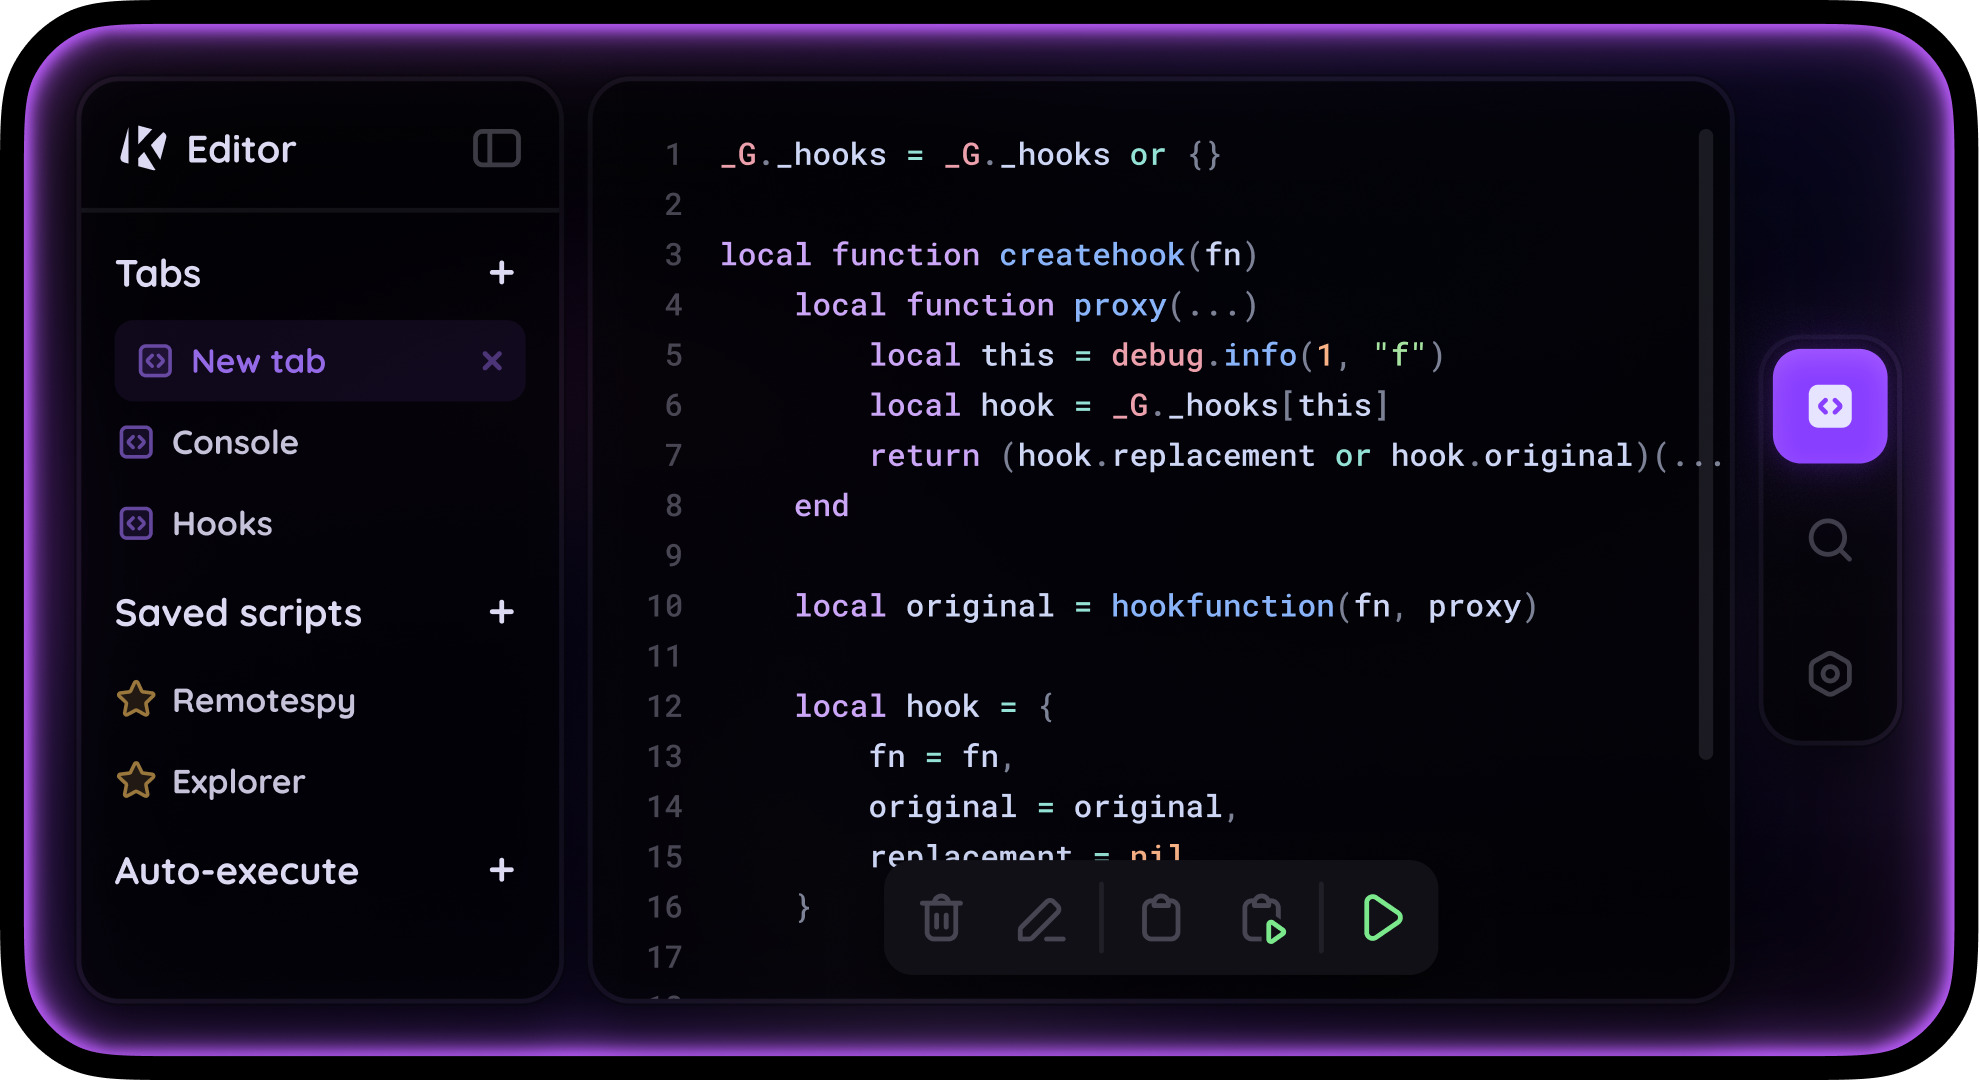Toggle the sidebar panel collapse icon

[x=496, y=149]
